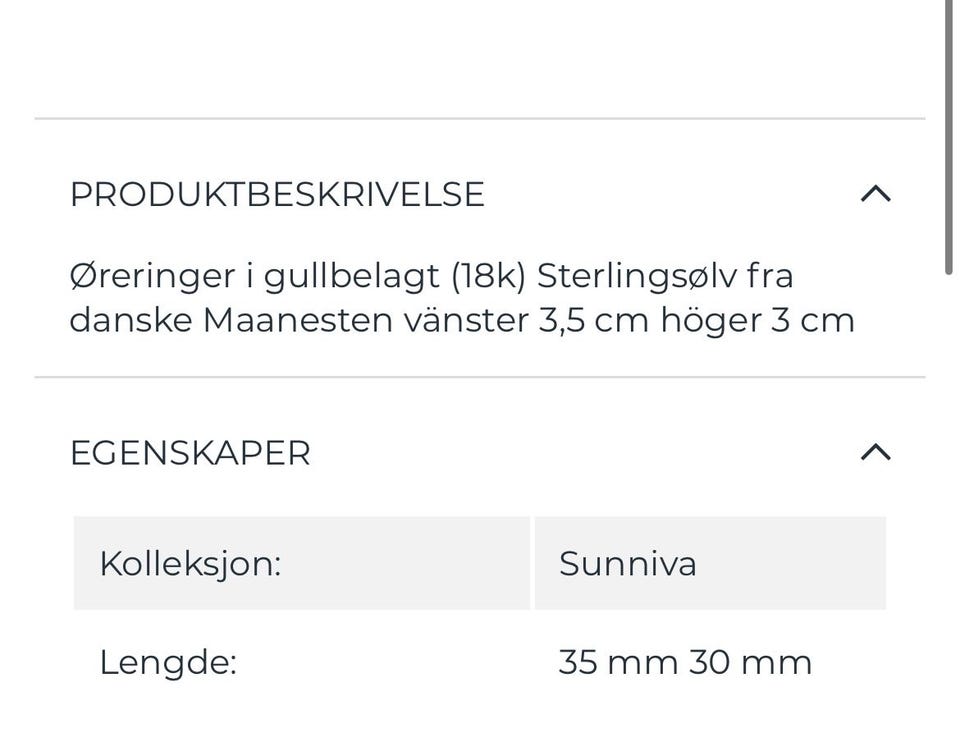This screenshot has width=960, height=742.
Task: Select the 35 mm 30 mm length value
Action: [684, 661]
